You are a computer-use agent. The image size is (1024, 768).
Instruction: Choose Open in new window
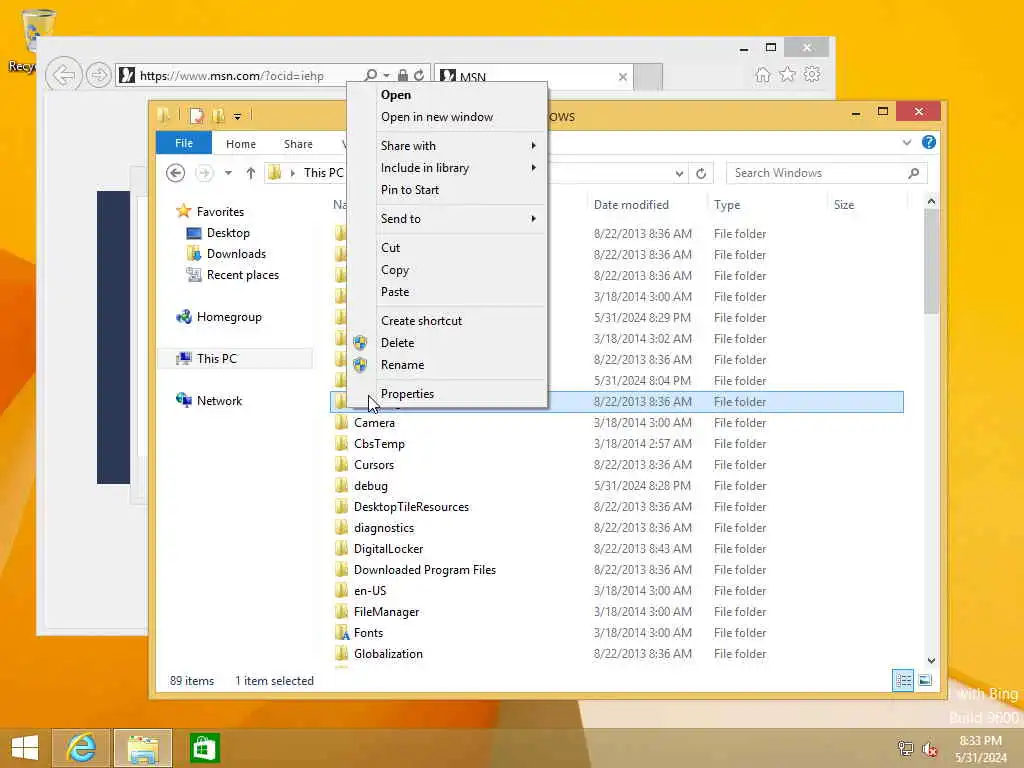point(447,117)
